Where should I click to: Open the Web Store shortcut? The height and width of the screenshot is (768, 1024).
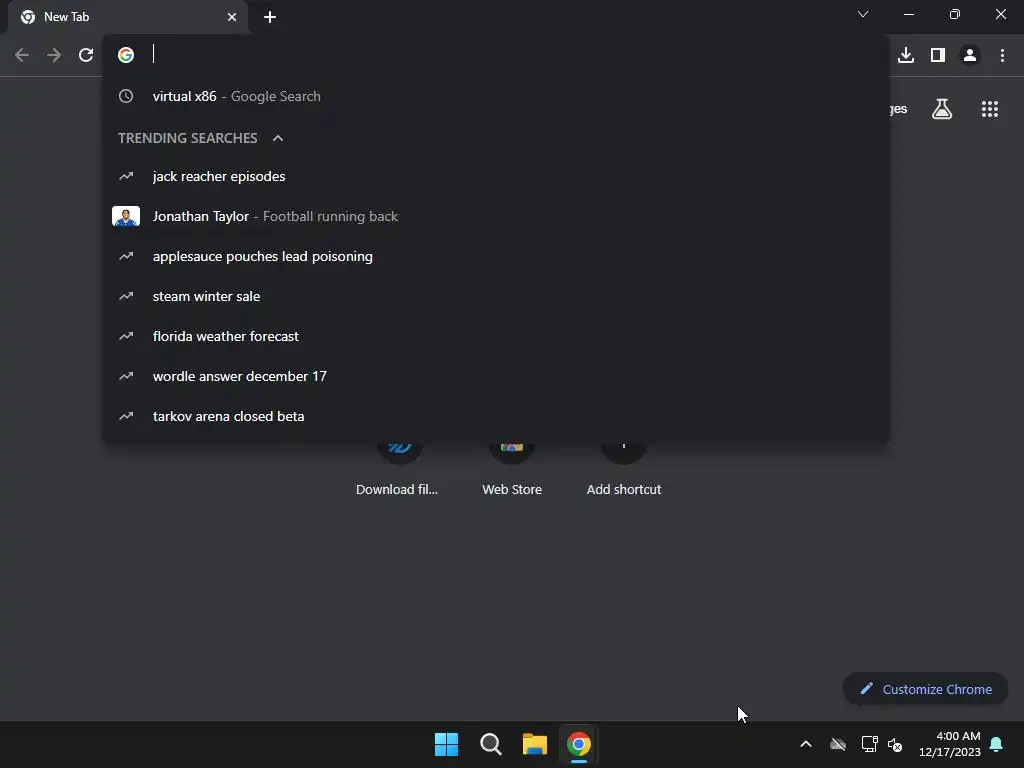pos(512,469)
